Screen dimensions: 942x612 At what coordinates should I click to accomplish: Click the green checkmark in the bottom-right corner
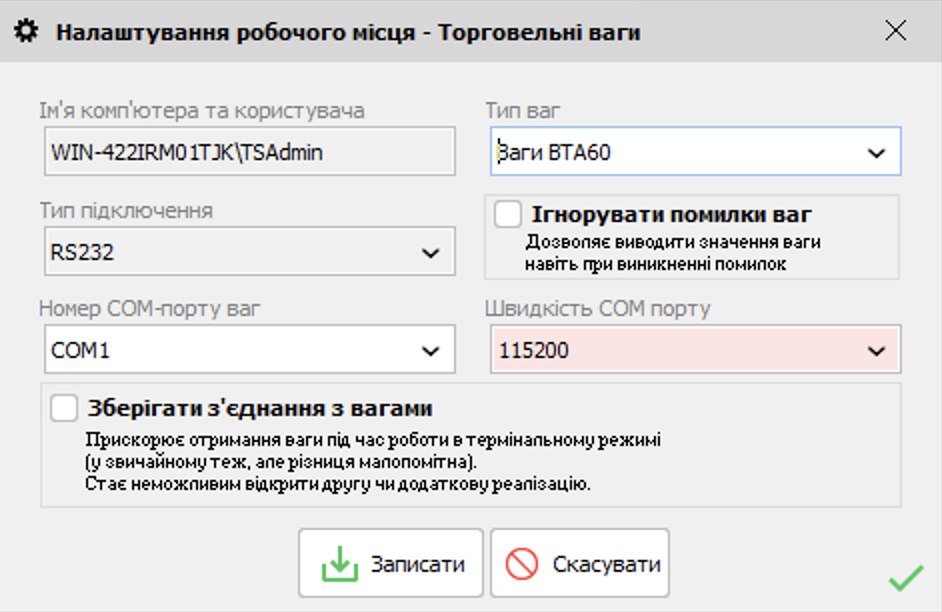[x=906, y=577]
